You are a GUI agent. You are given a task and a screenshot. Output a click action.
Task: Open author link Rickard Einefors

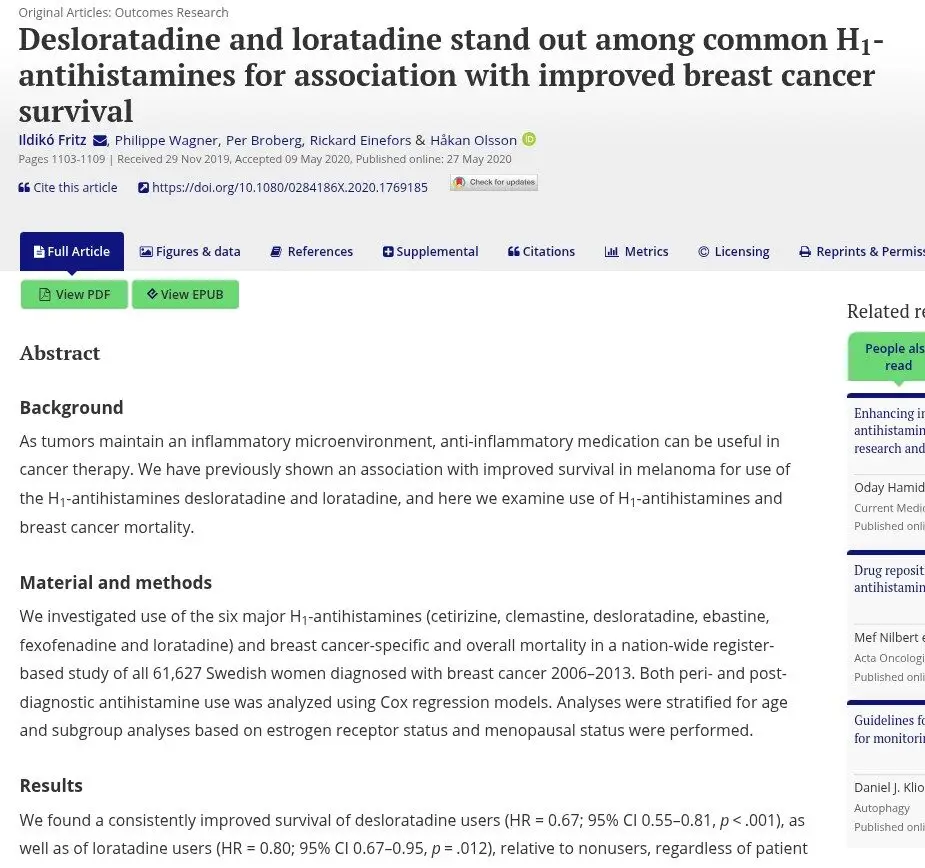pyautogui.click(x=360, y=140)
